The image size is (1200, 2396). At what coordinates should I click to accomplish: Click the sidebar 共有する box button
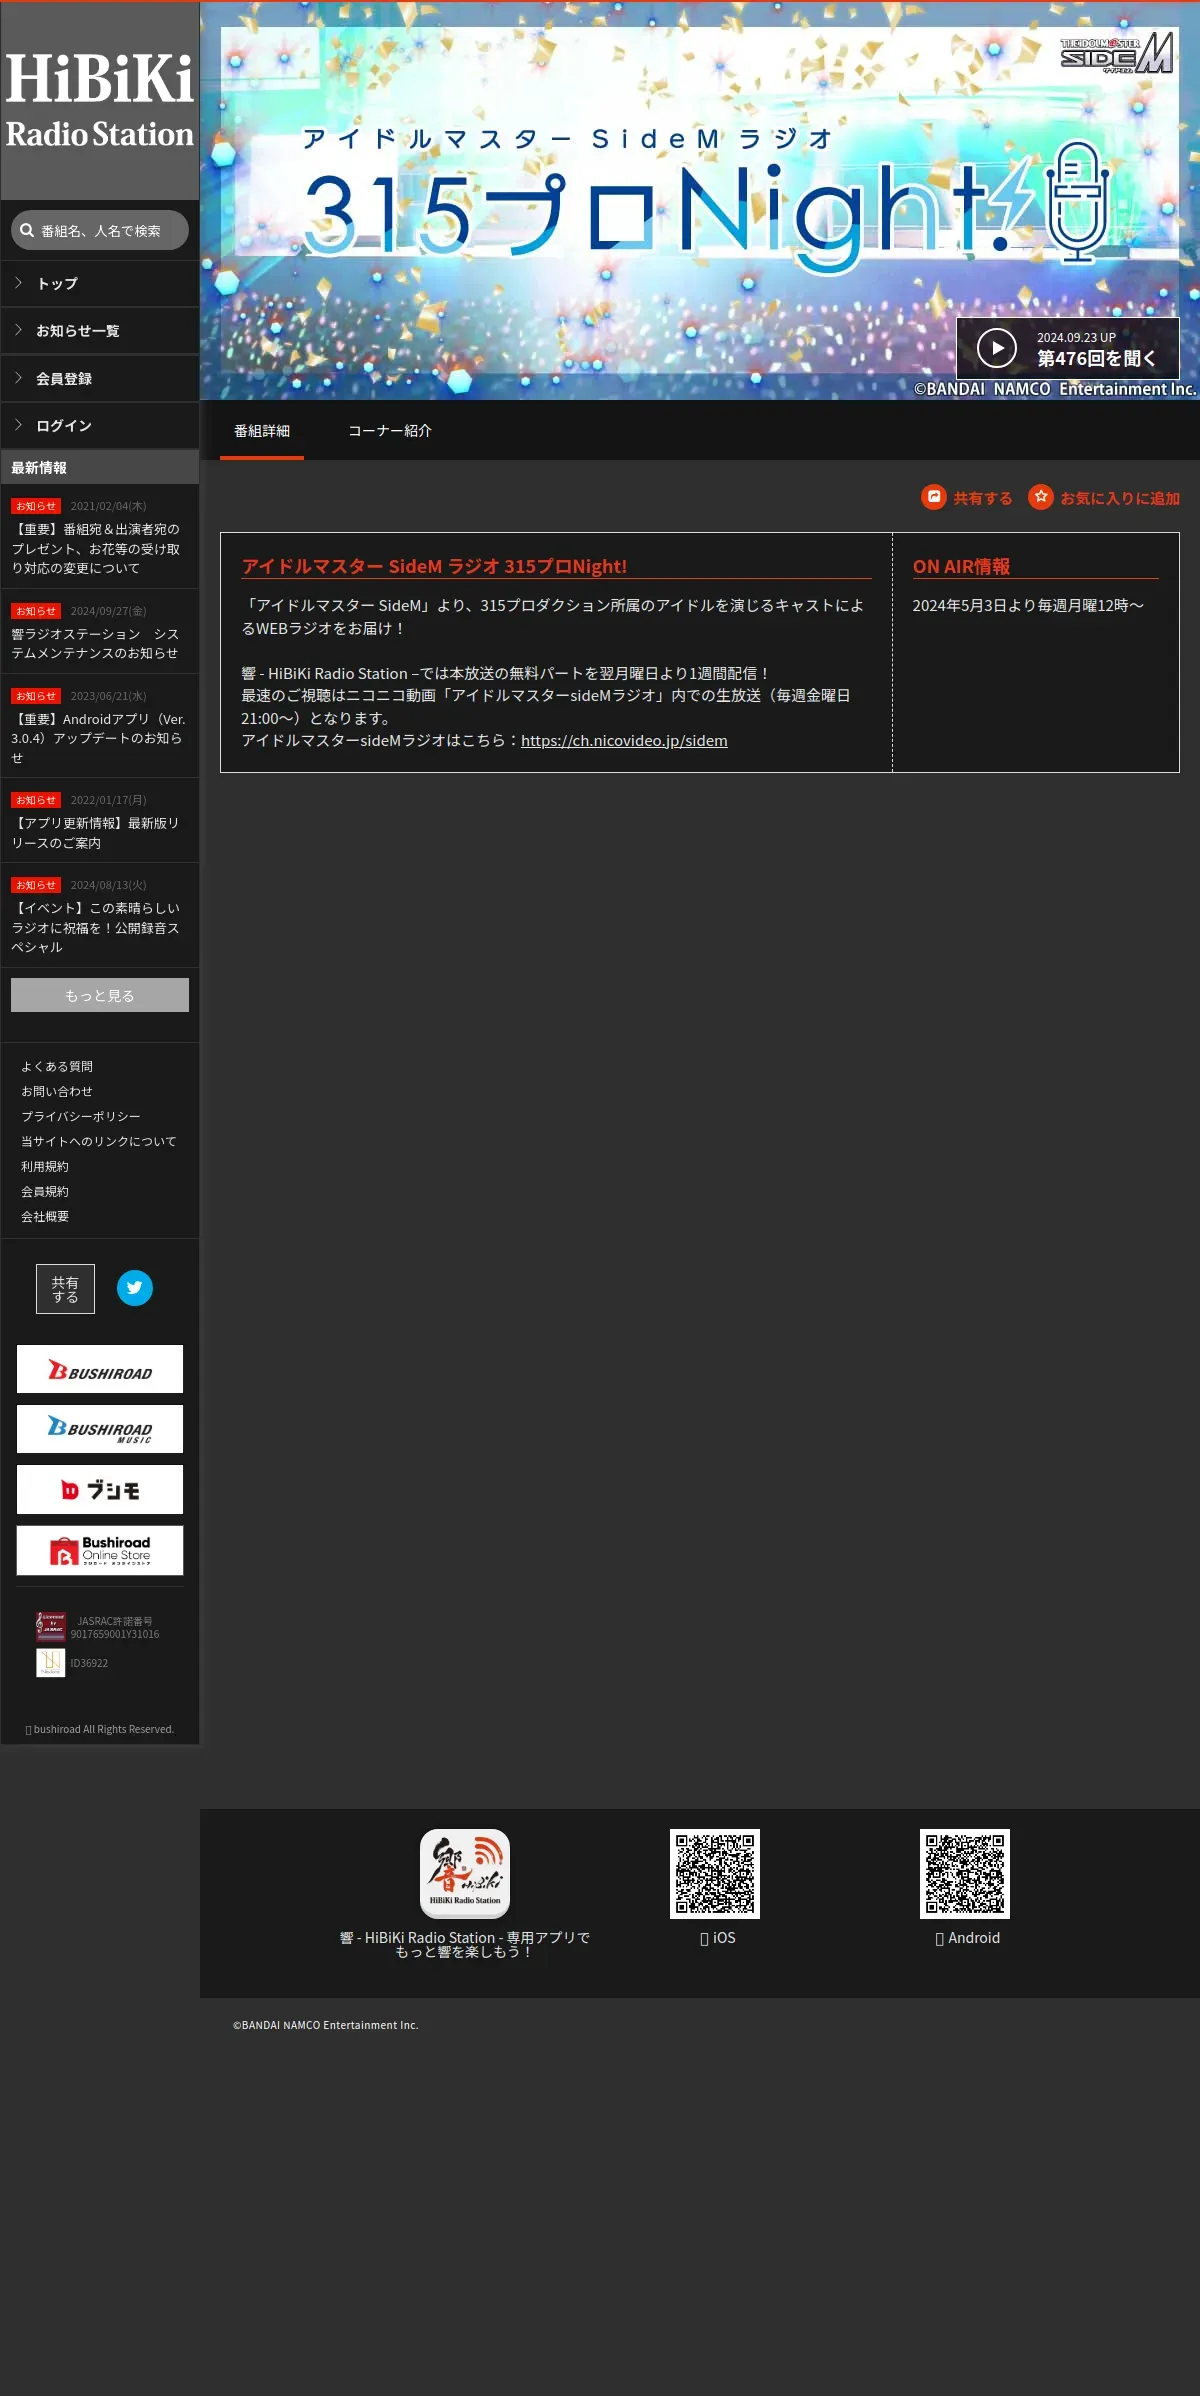click(65, 1289)
